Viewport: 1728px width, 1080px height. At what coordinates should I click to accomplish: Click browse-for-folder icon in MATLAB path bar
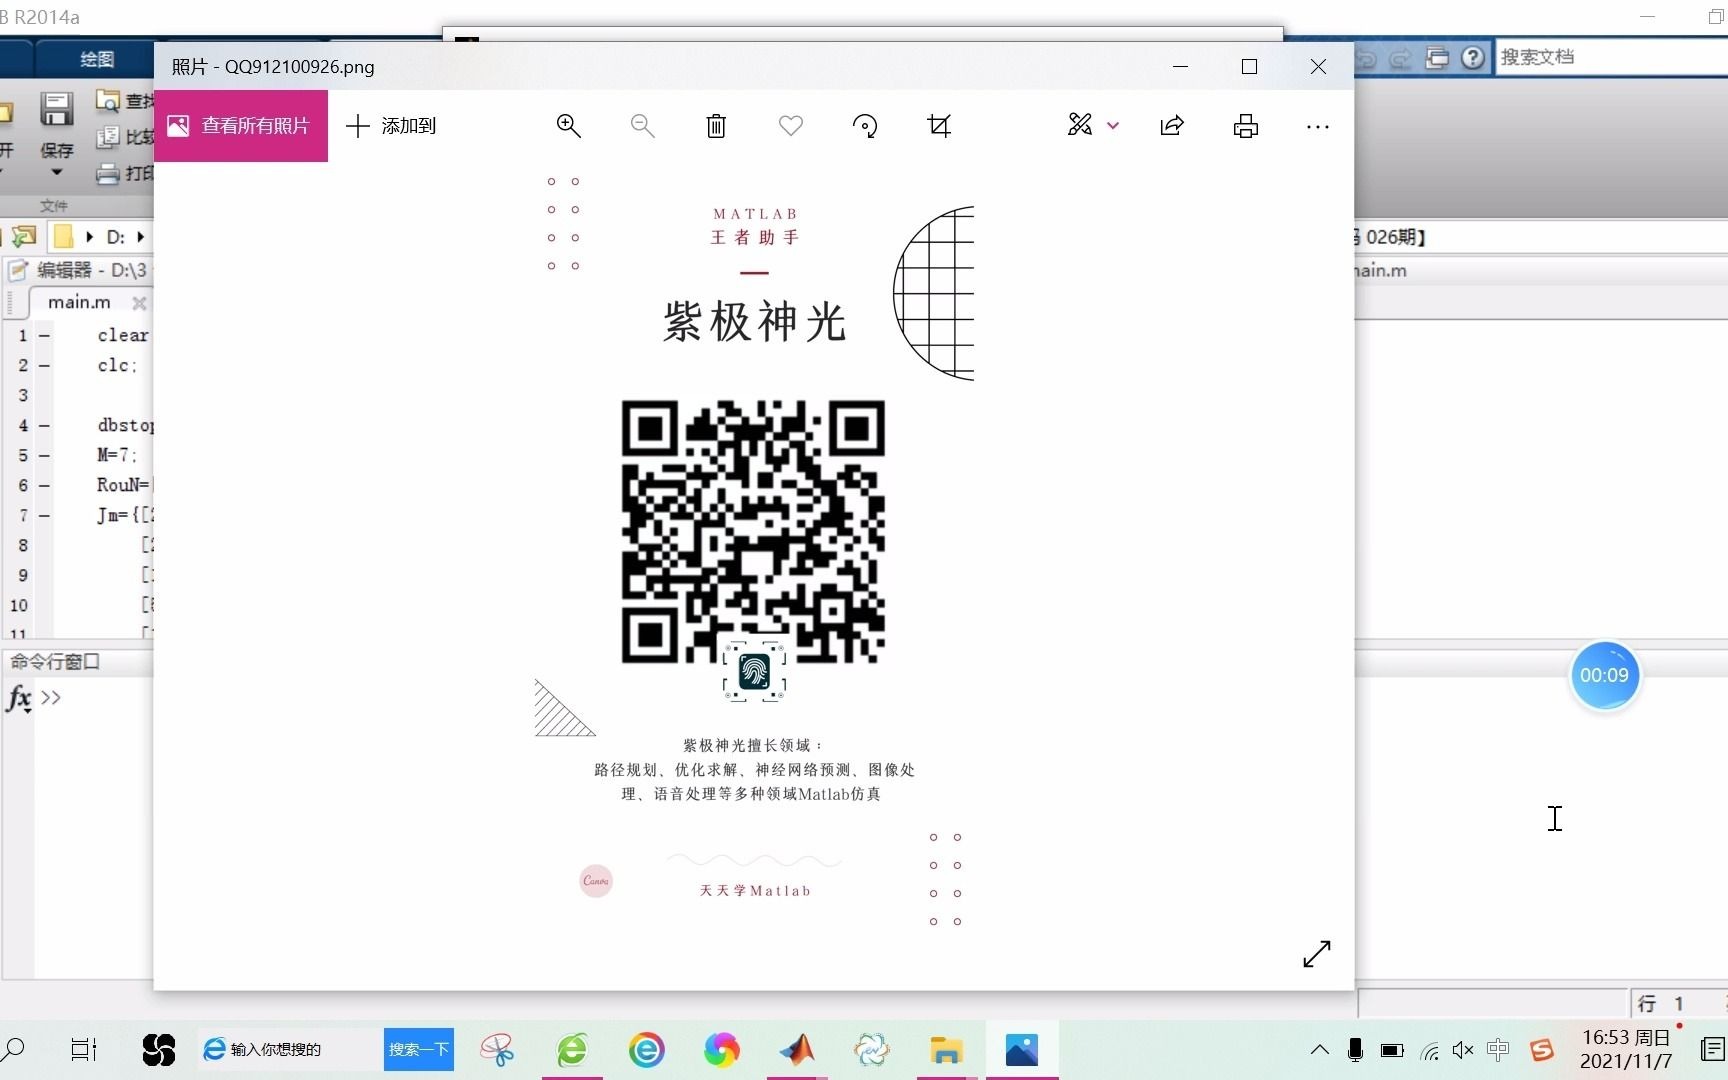tap(24, 236)
